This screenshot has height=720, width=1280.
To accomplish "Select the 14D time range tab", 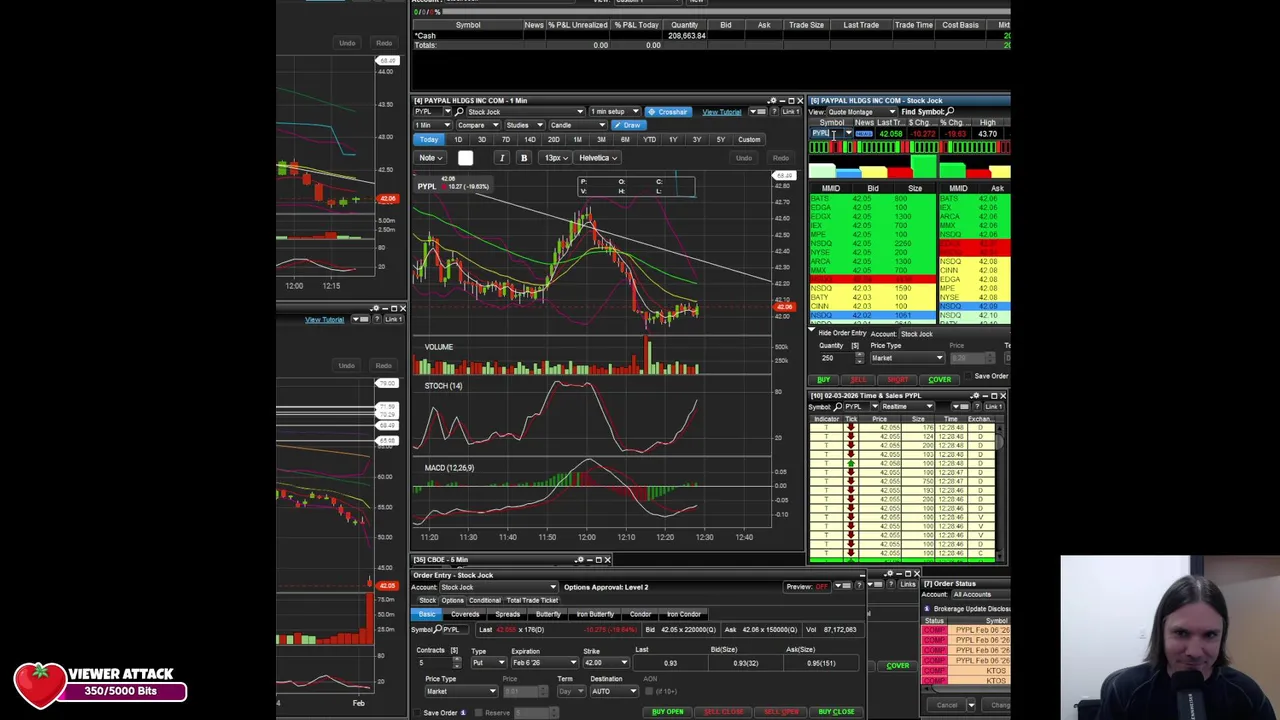I will click(x=530, y=139).
